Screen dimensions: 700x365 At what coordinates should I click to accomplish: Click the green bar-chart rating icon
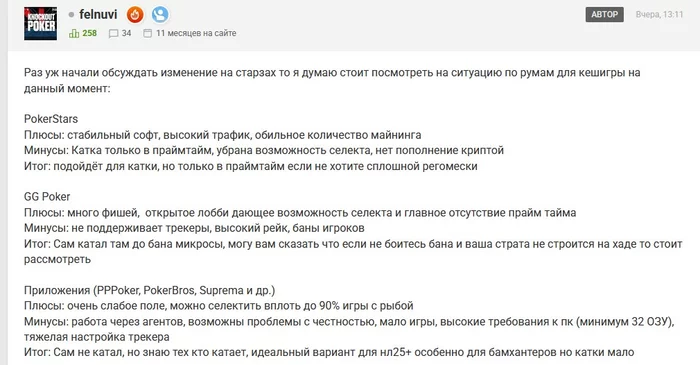coord(74,33)
